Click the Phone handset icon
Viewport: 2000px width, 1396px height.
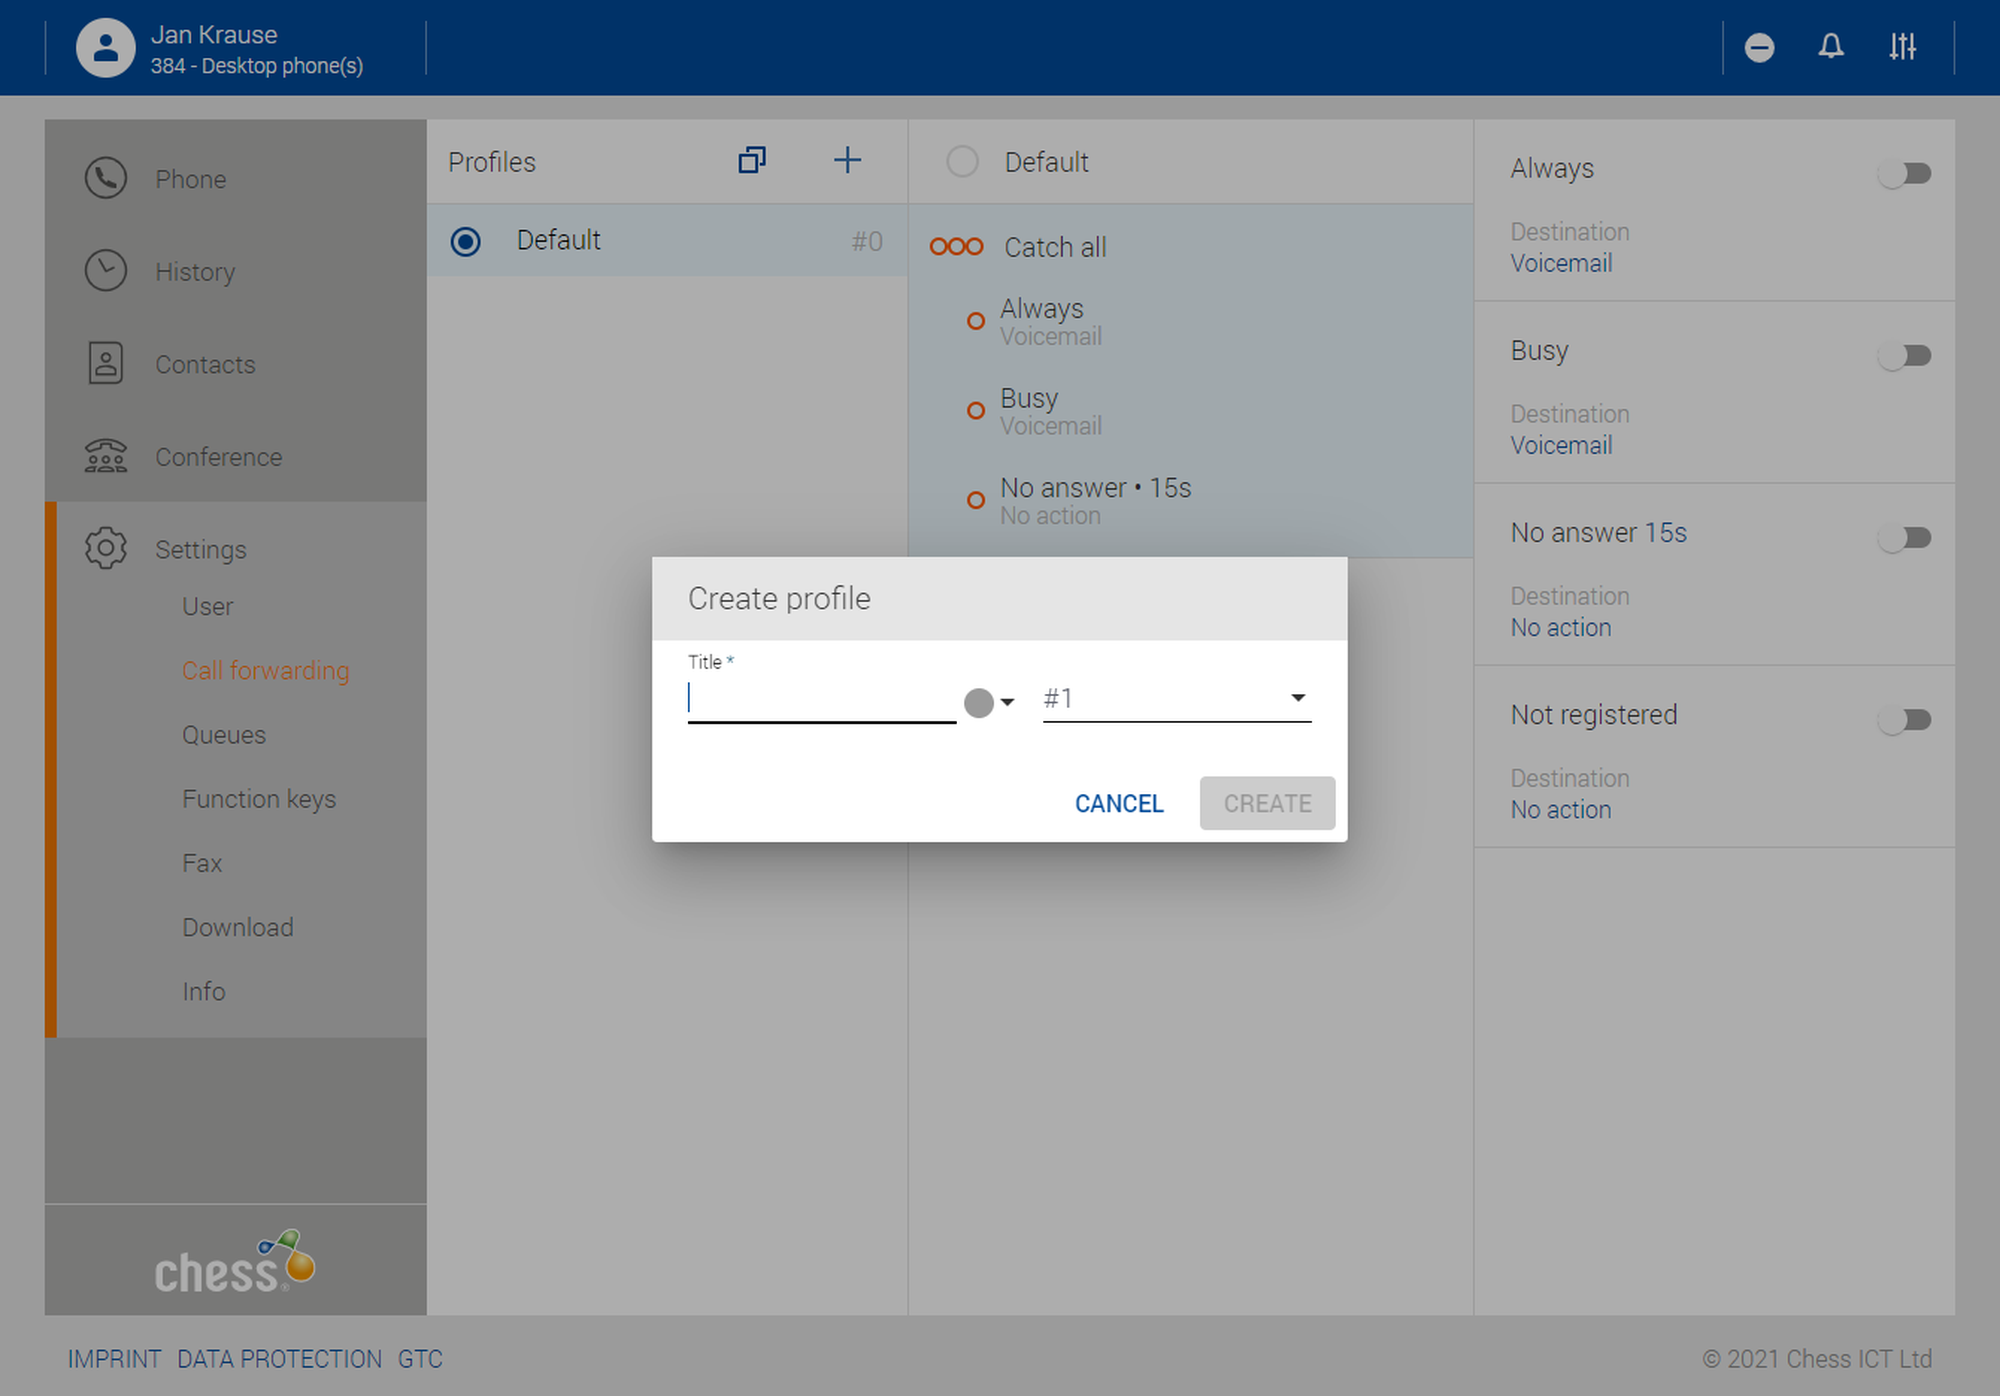(105, 179)
